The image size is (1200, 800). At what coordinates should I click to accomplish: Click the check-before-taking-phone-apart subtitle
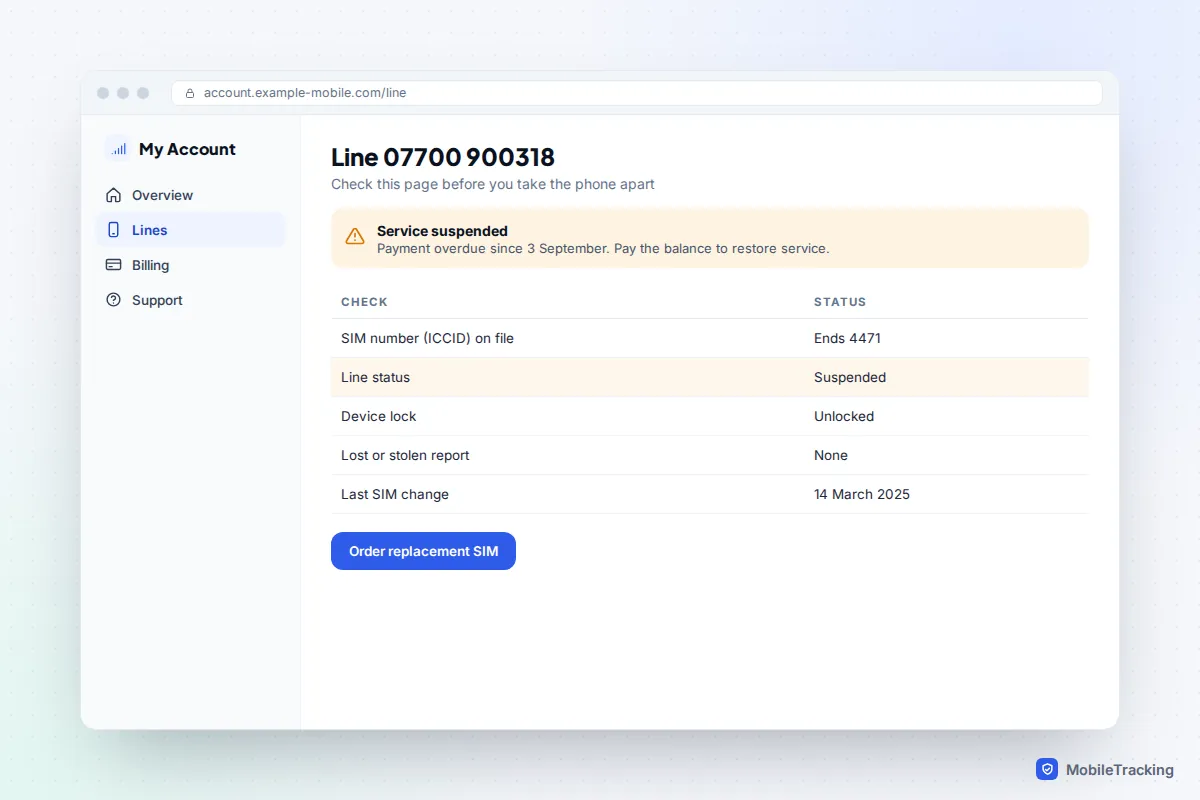click(x=493, y=184)
